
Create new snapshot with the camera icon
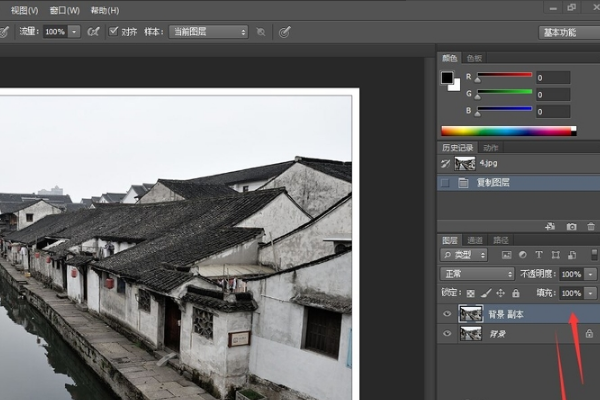[x=571, y=227]
